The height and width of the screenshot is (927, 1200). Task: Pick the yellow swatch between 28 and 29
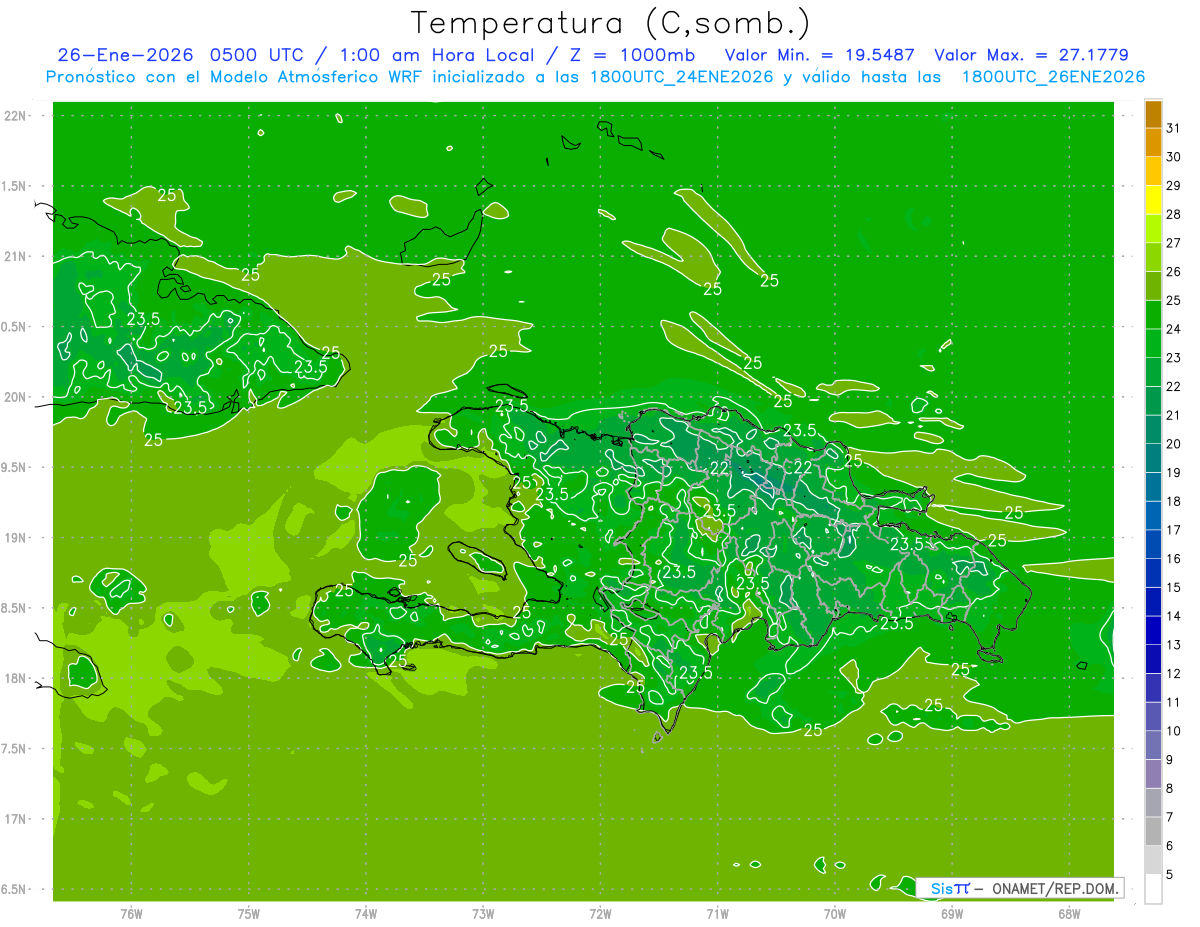1153,200
